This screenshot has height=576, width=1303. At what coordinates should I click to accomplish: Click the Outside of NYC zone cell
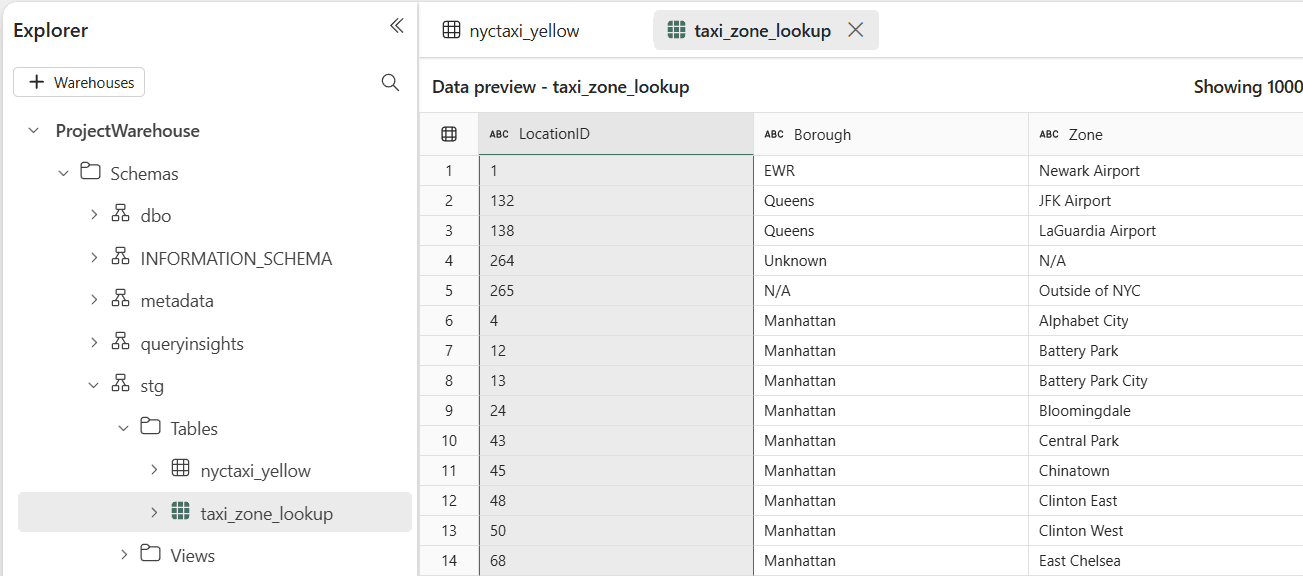(x=1166, y=291)
